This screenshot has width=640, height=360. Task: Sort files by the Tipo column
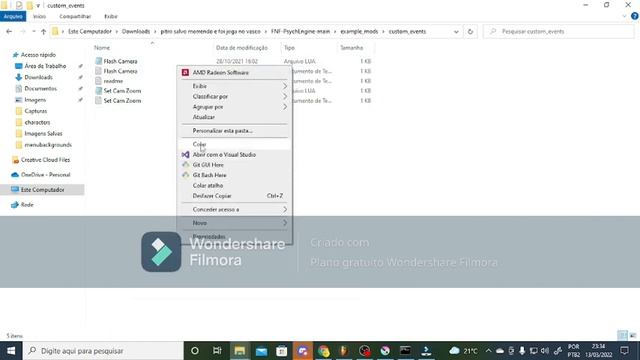pos(289,48)
